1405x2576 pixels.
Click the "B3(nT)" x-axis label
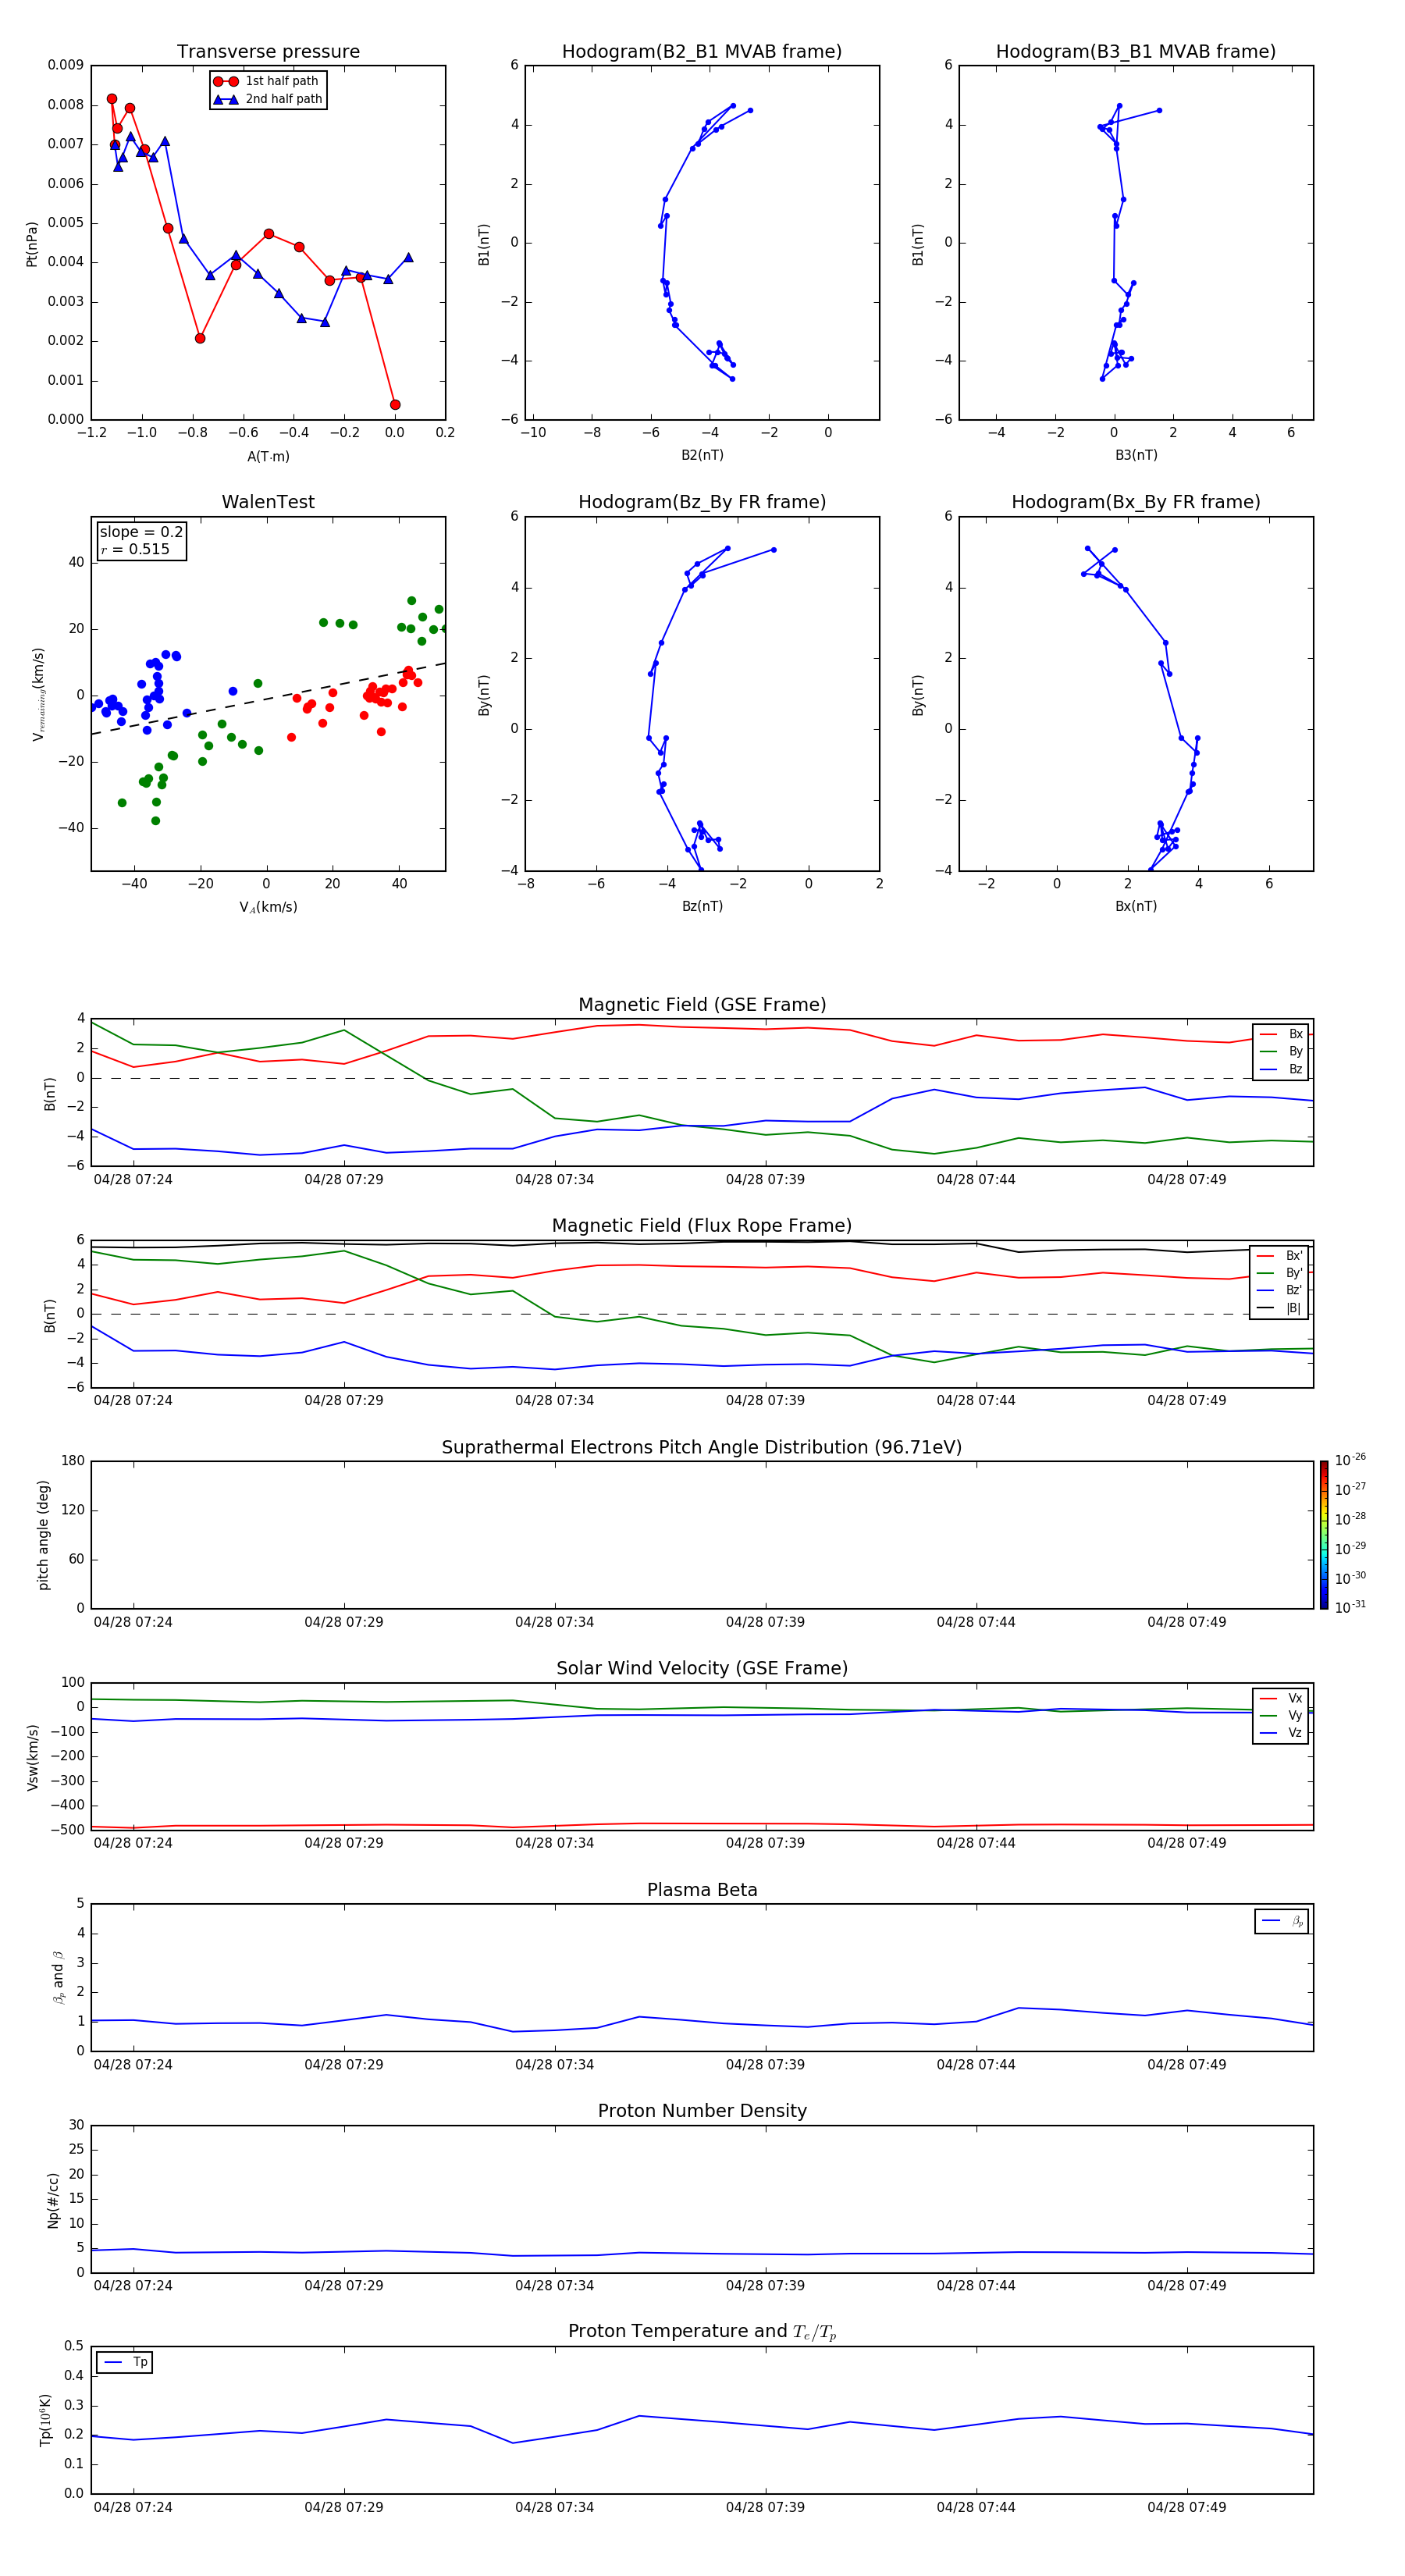[1136, 455]
